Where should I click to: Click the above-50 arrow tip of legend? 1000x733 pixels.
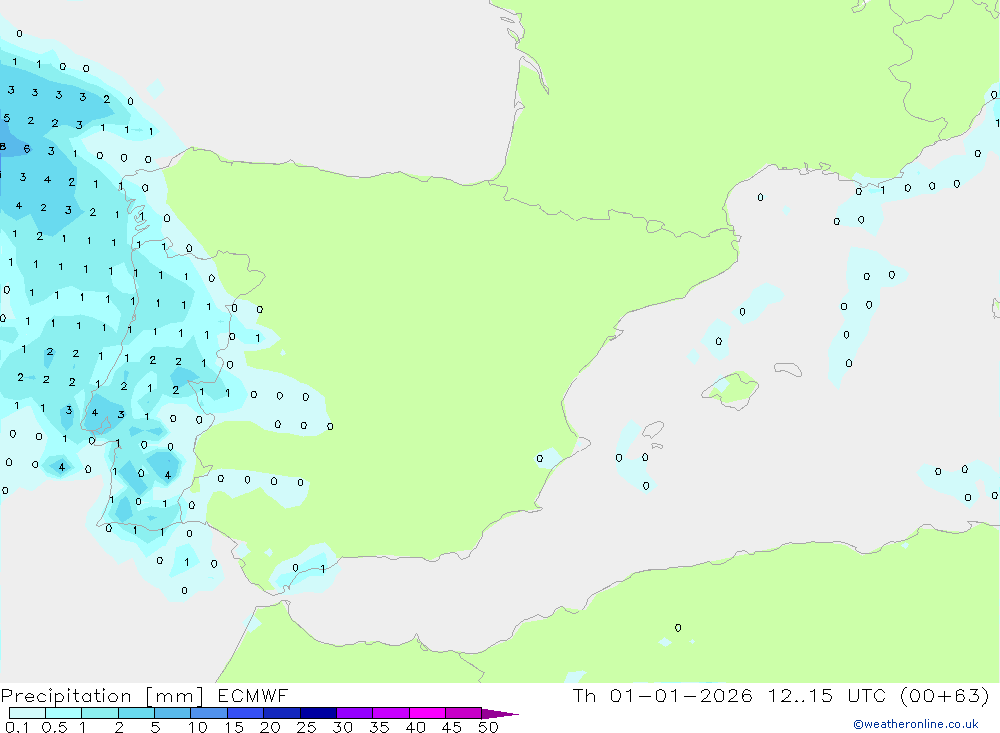click(500, 714)
